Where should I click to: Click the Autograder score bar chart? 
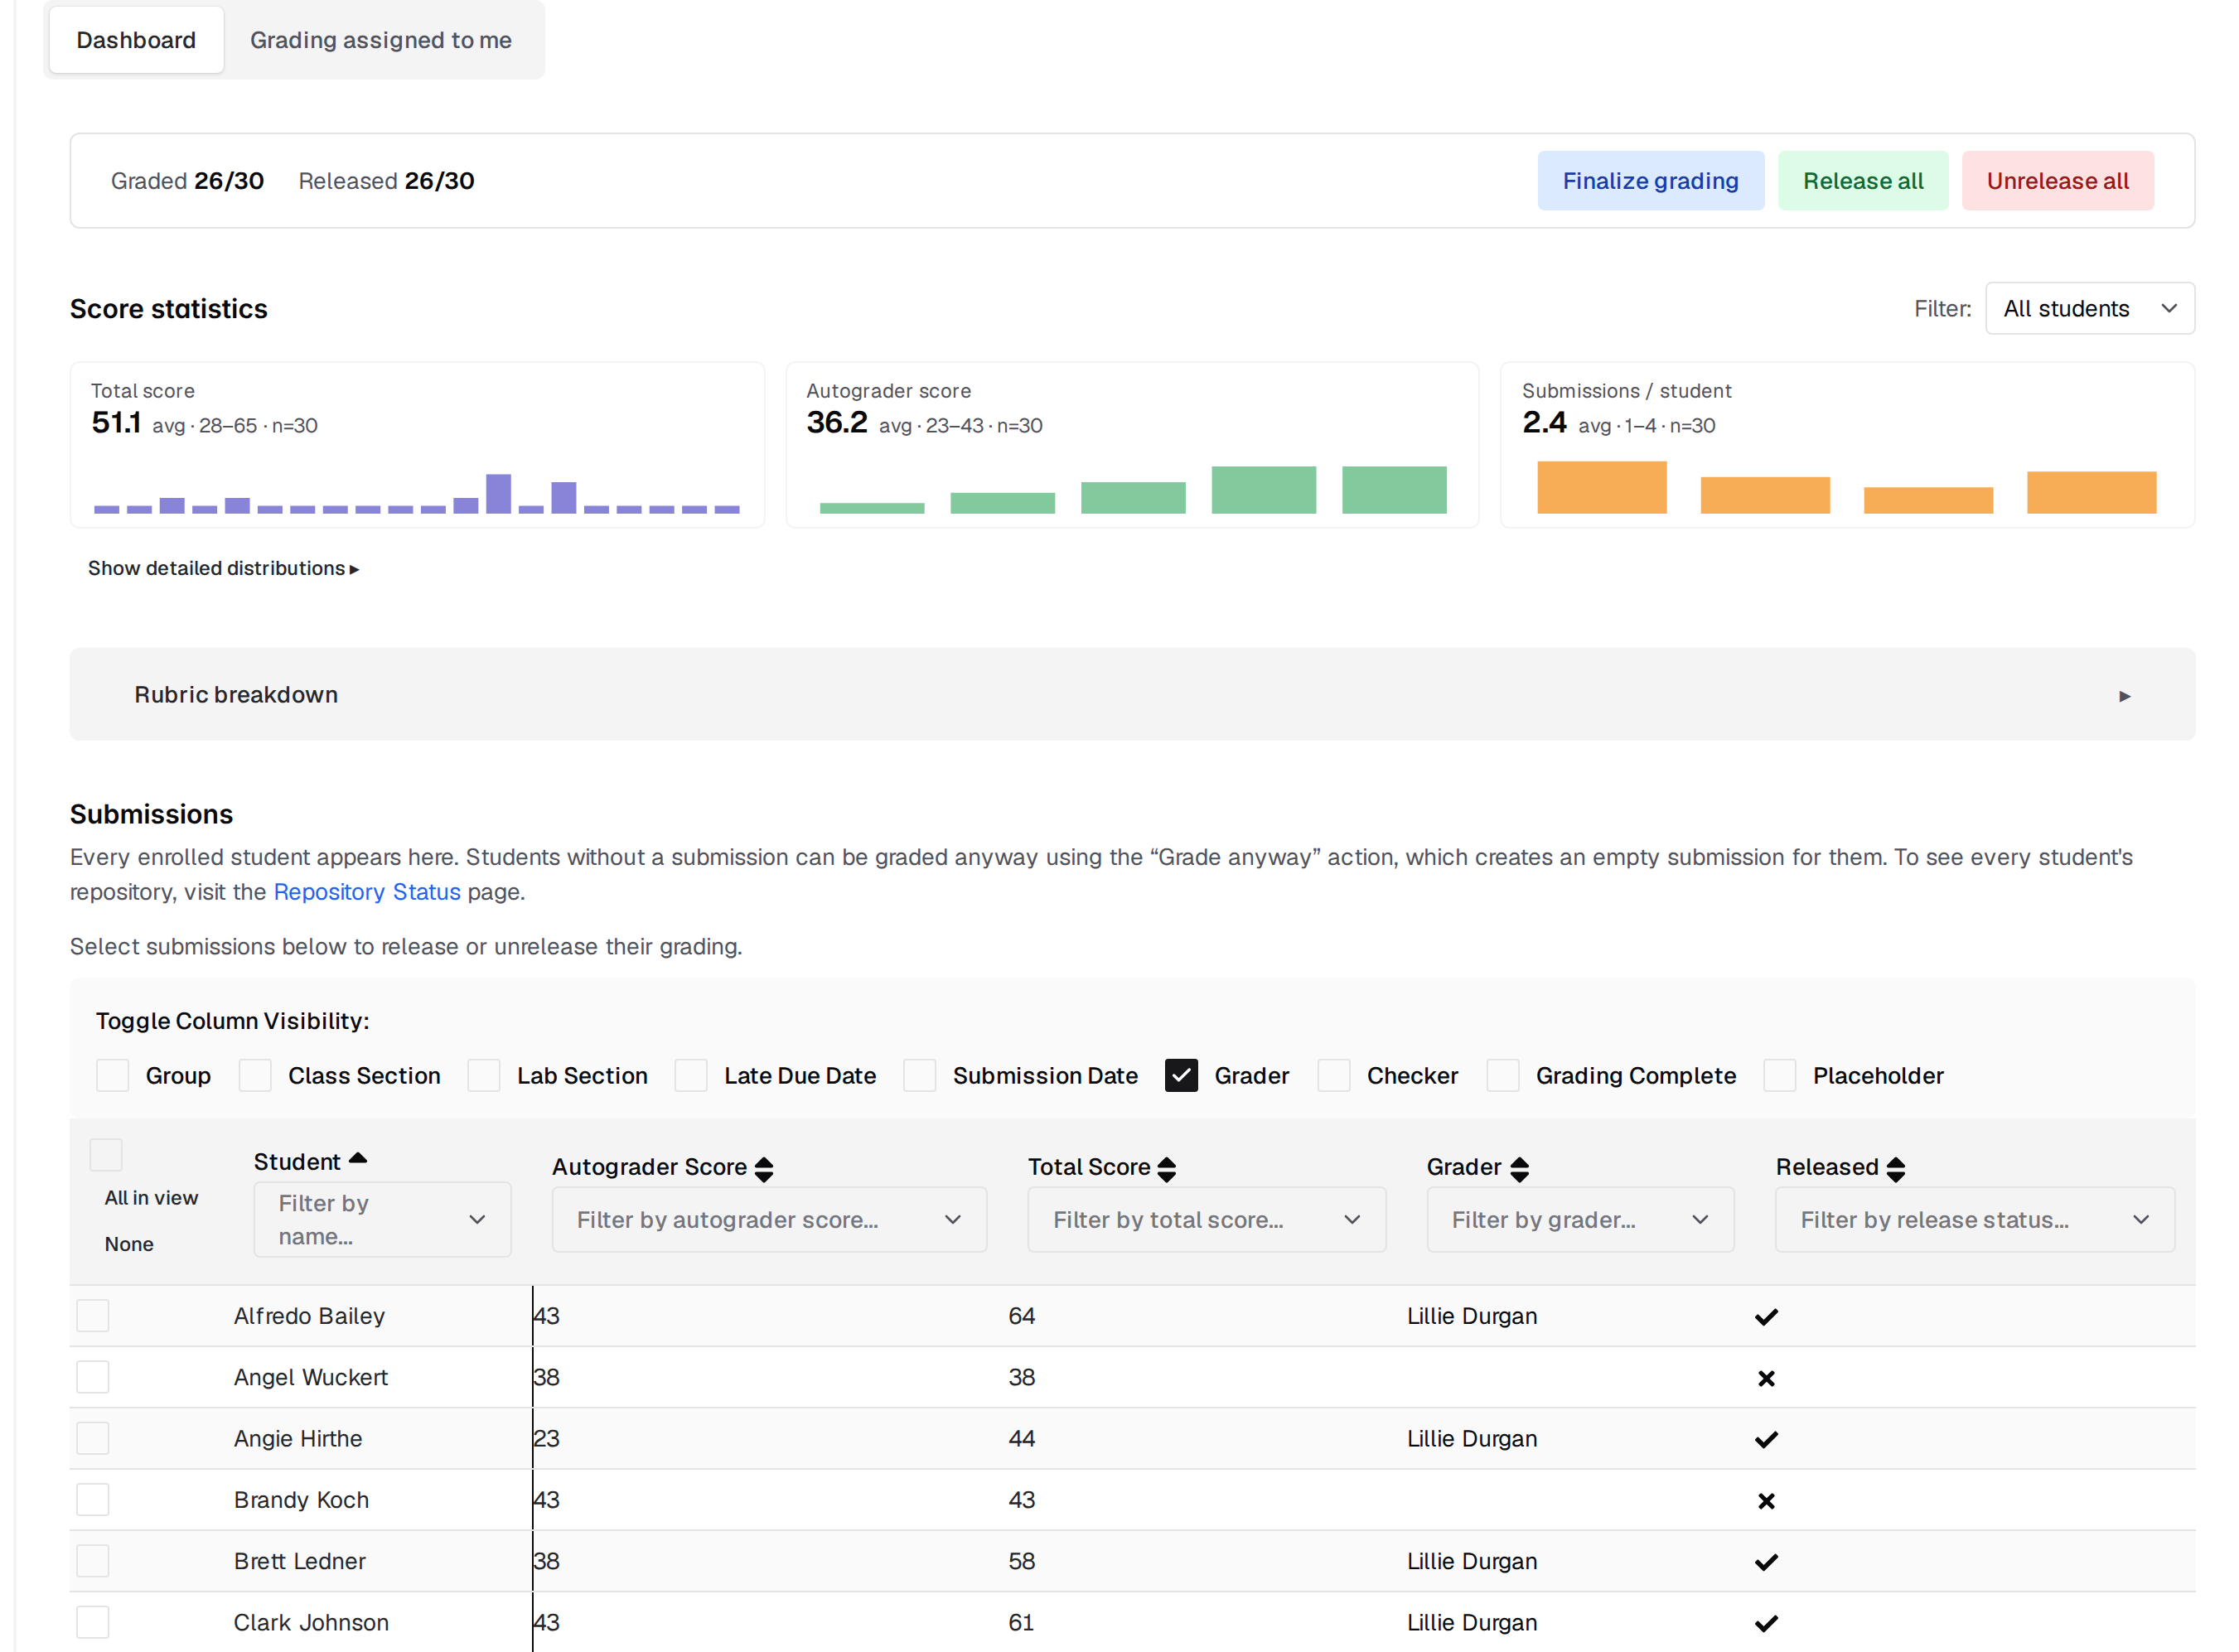[1133, 490]
